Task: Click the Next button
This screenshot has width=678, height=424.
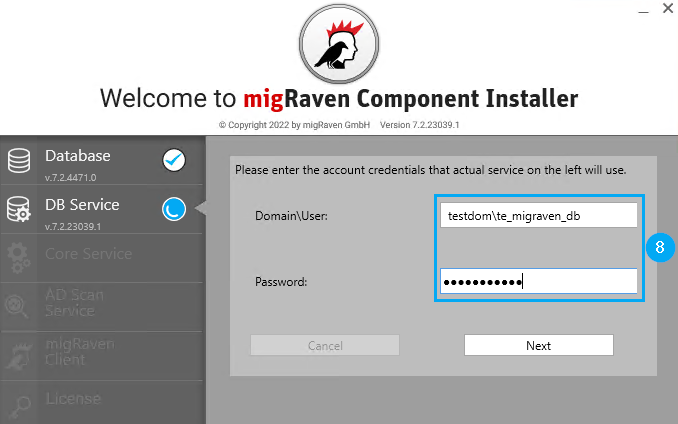Action: [539, 345]
